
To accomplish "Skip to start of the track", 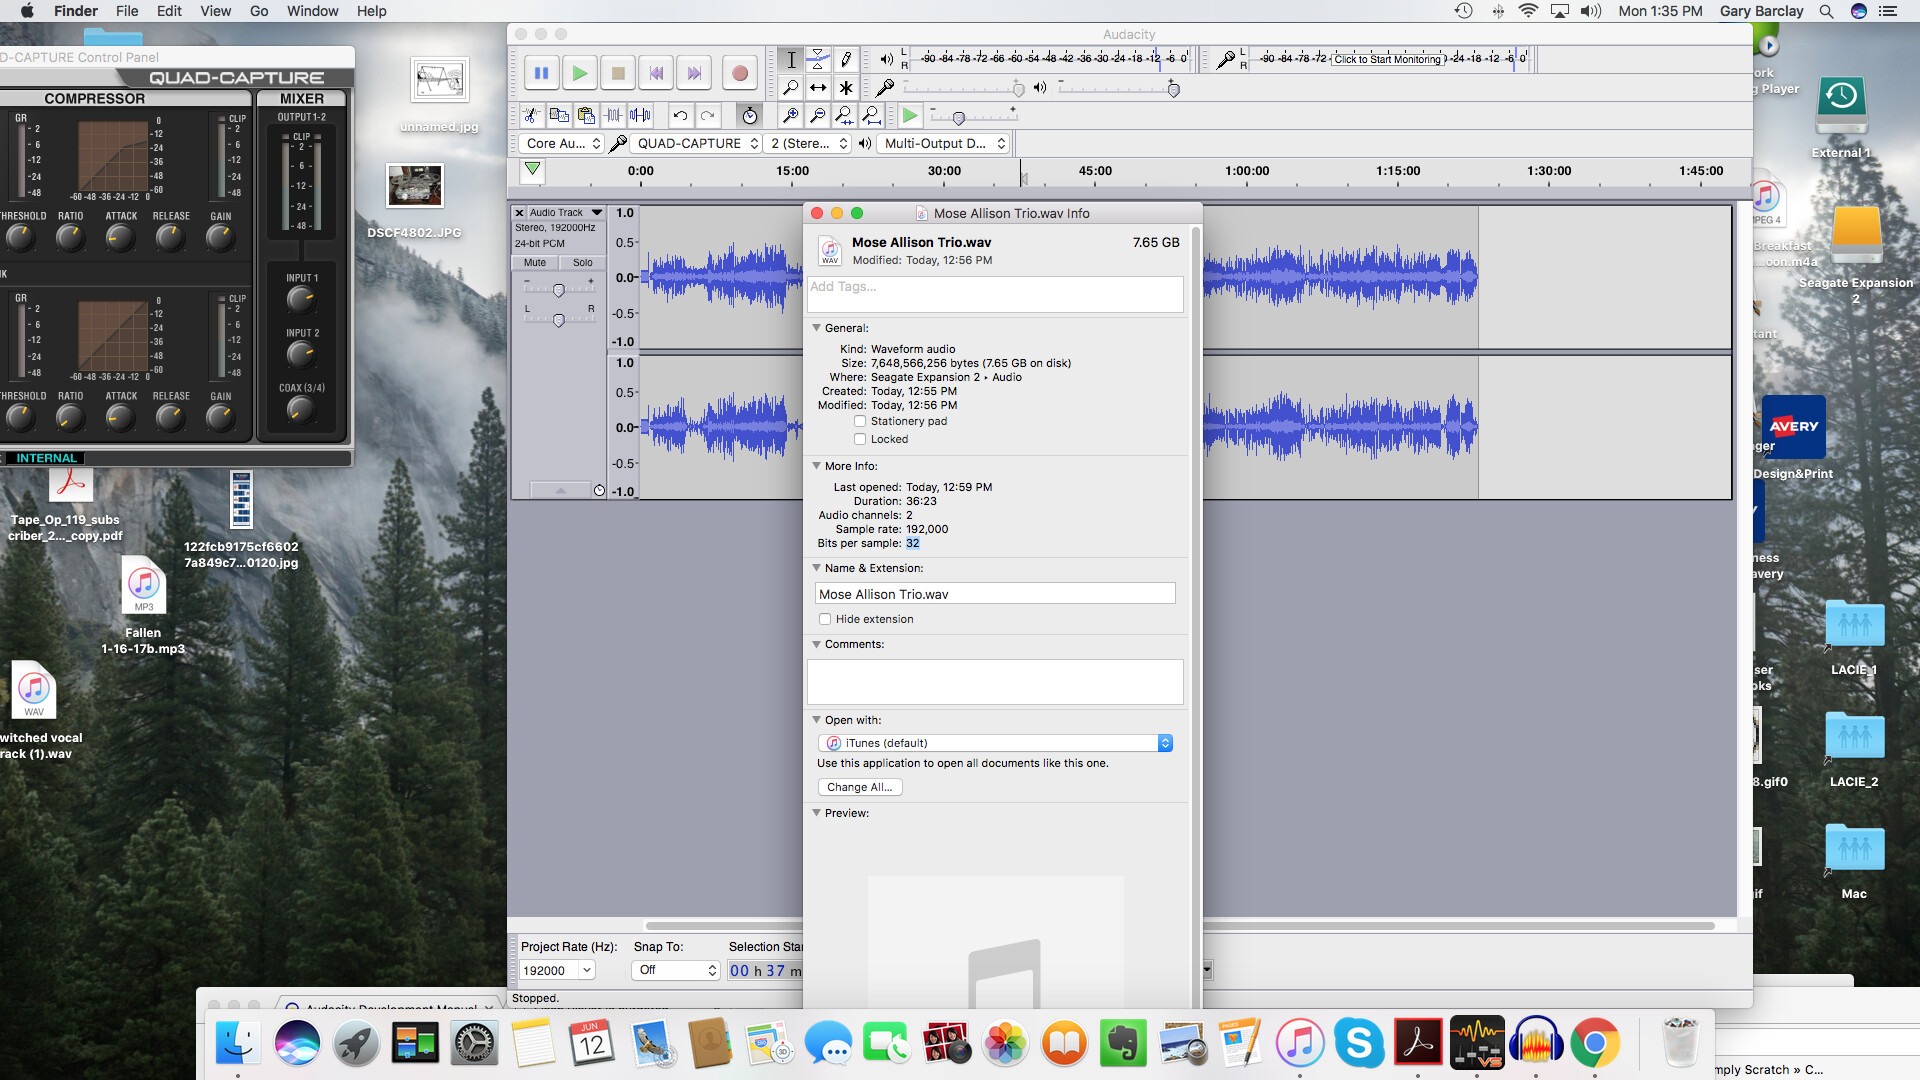I will (656, 73).
